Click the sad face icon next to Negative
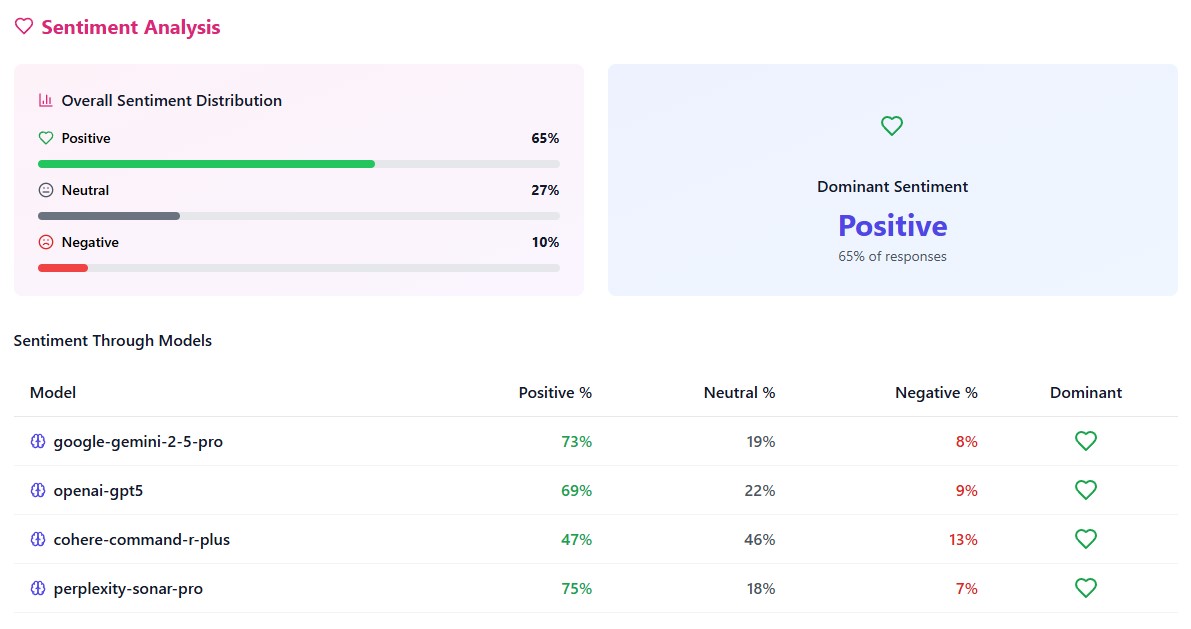1191x629 pixels. click(x=45, y=242)
